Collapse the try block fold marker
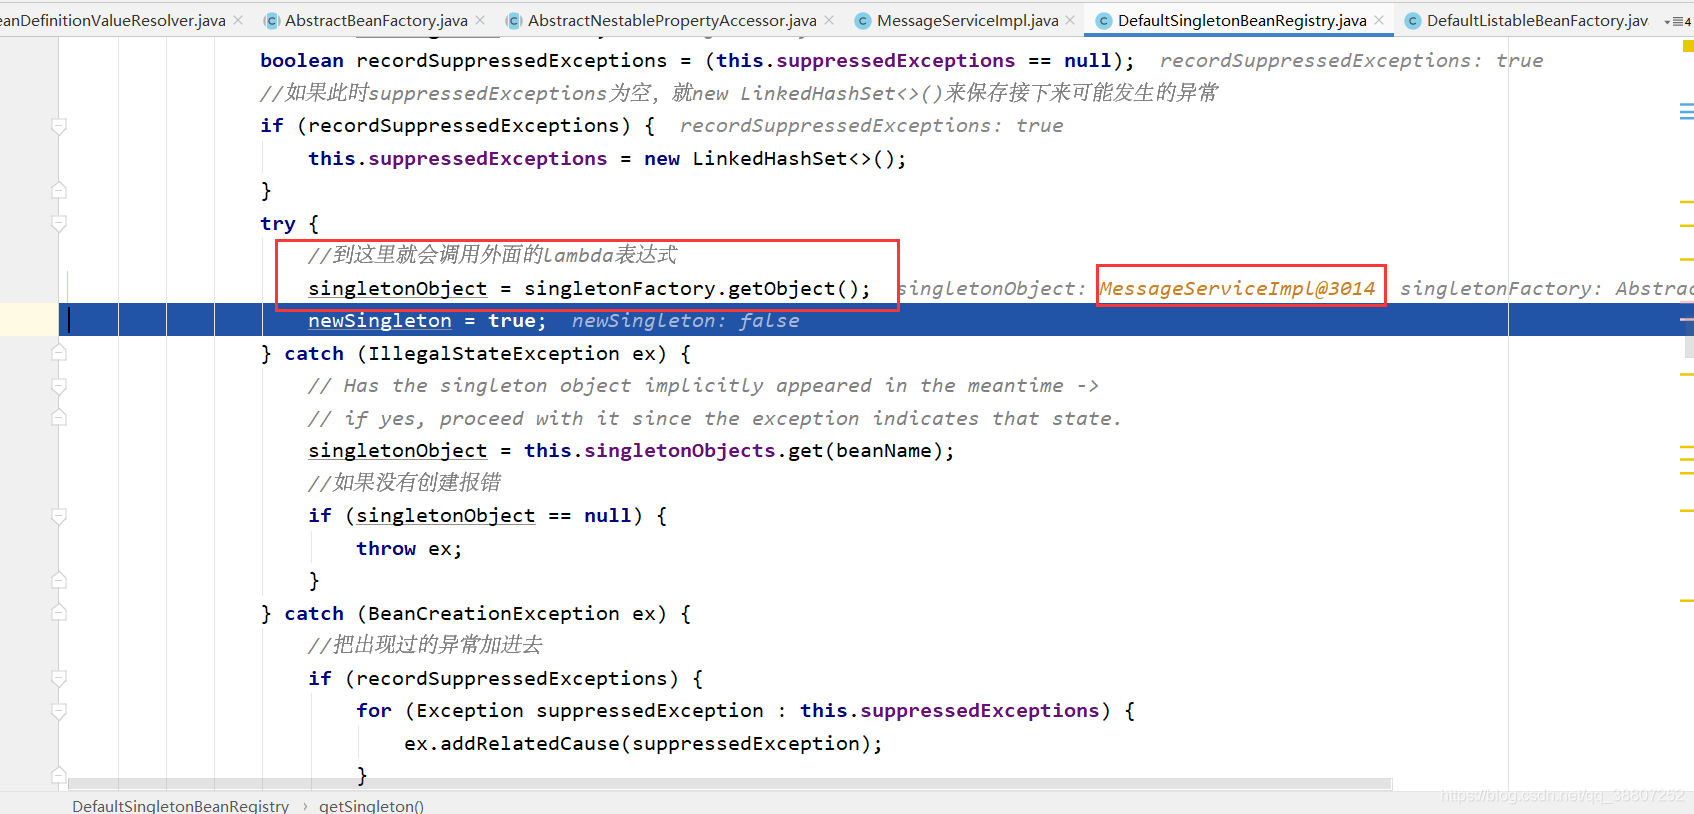Image resolution: width=1694 pixels, height=814 pixels. coord(59,223)
